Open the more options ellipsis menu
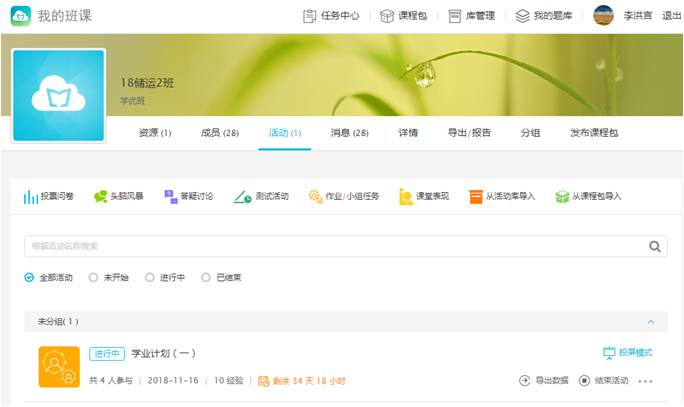684x407 pixels. (x=645, y=381)
